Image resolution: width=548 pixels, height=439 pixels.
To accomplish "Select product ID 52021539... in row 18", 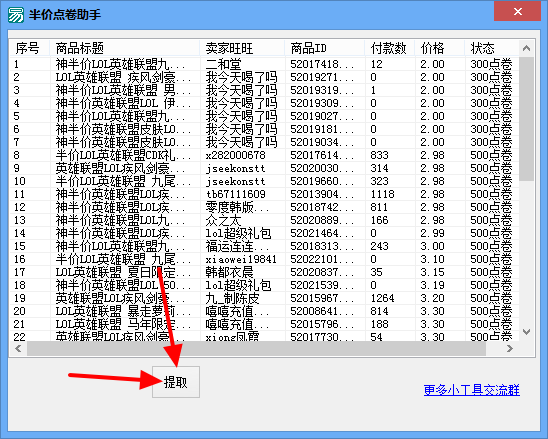I will click(x=322, y=285).
